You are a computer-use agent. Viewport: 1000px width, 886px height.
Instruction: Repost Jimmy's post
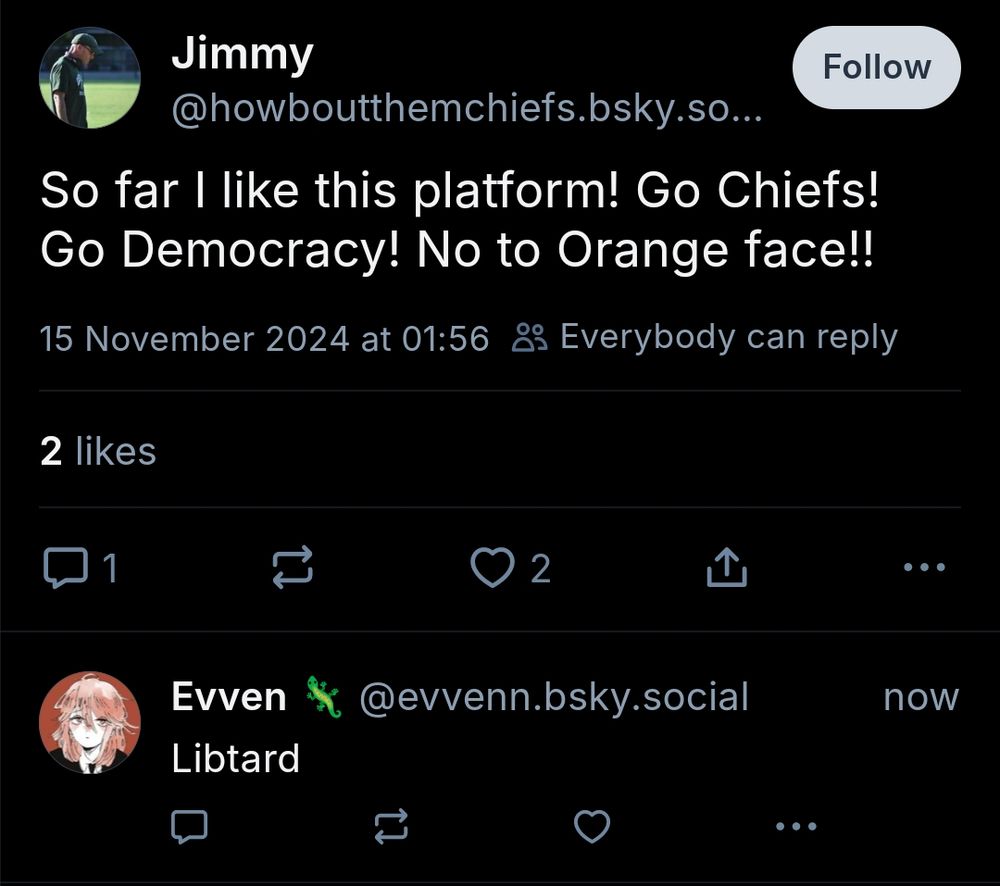[293, 568]
